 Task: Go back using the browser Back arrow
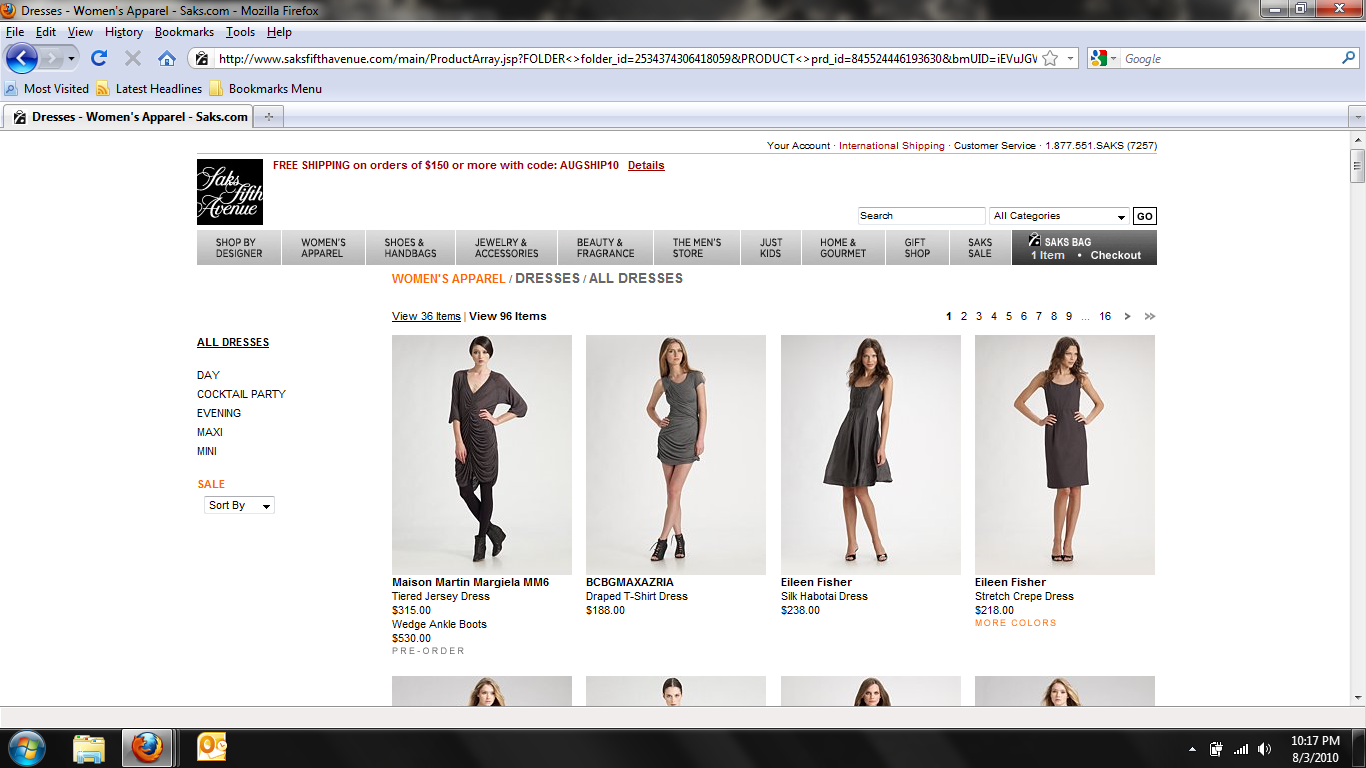(x=22, y=58)
